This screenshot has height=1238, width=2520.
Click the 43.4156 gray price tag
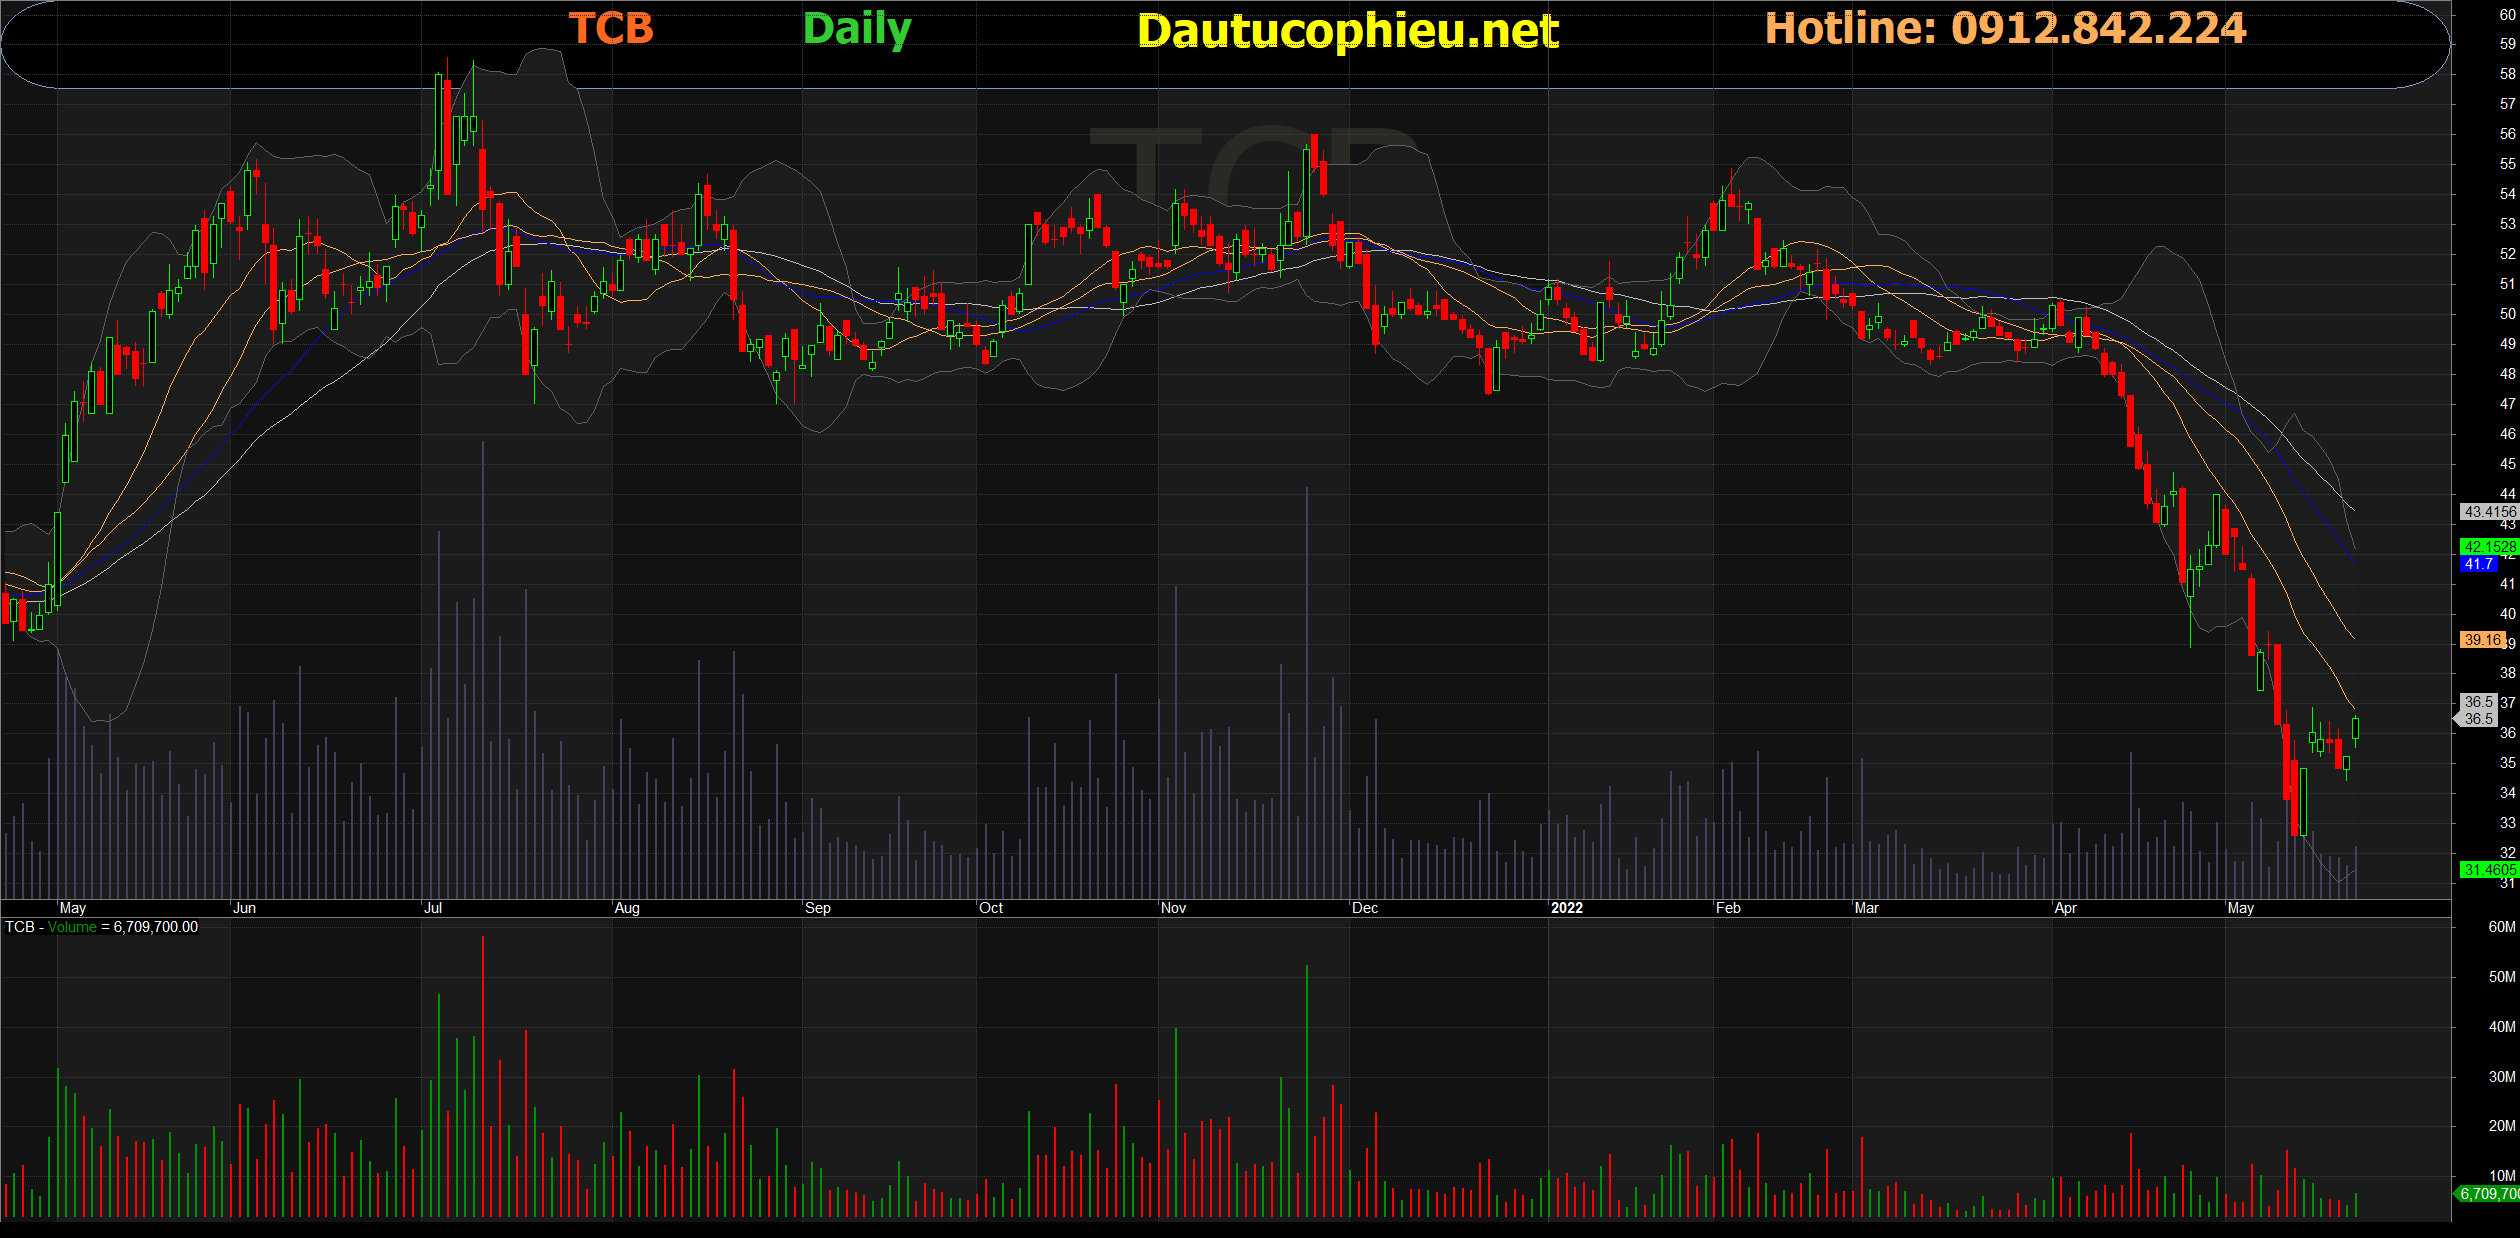[2488, 512]
